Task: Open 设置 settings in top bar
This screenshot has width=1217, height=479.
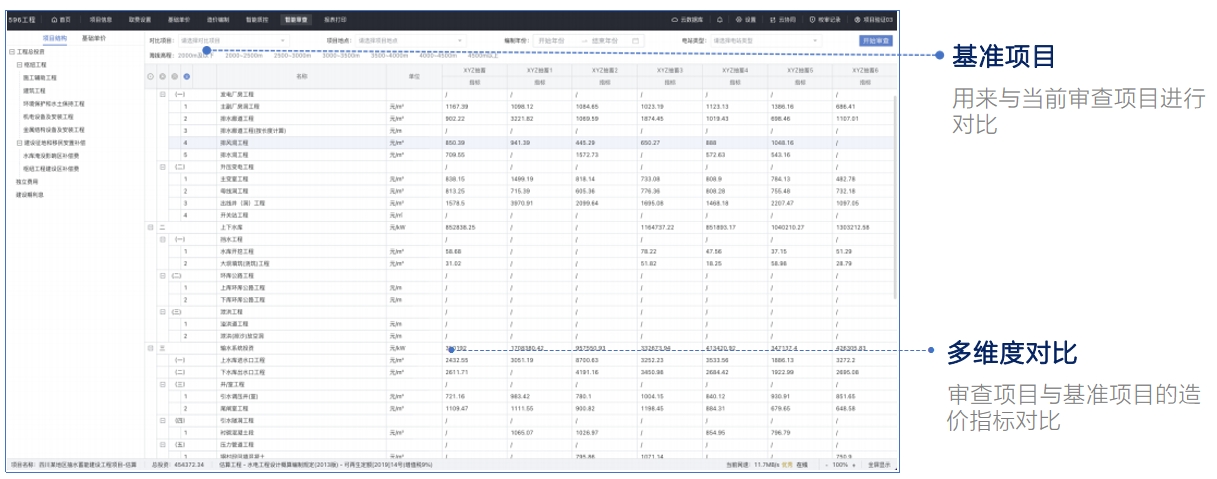Action: pos(746,19)
